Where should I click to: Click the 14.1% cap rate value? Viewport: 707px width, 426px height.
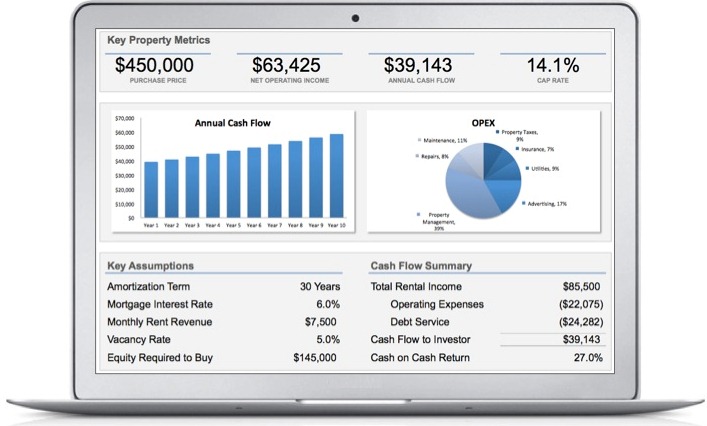tap(553, 65)
